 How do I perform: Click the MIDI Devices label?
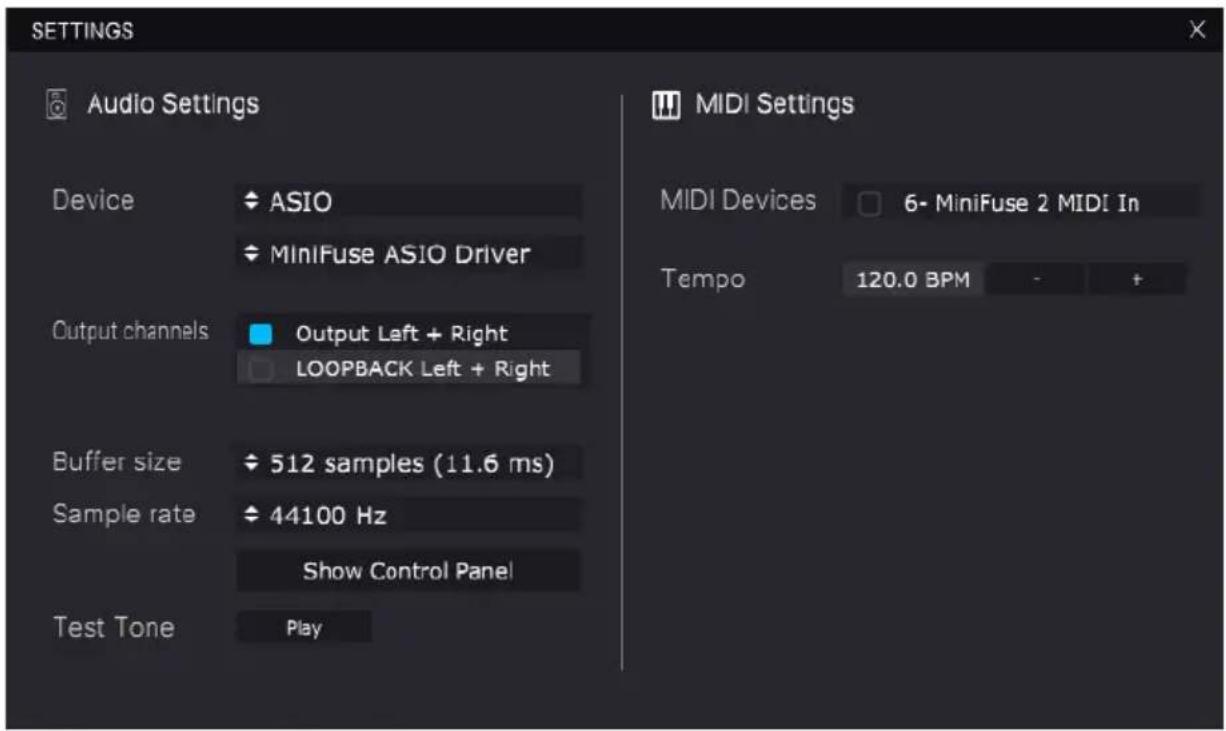tap(738, 200)
